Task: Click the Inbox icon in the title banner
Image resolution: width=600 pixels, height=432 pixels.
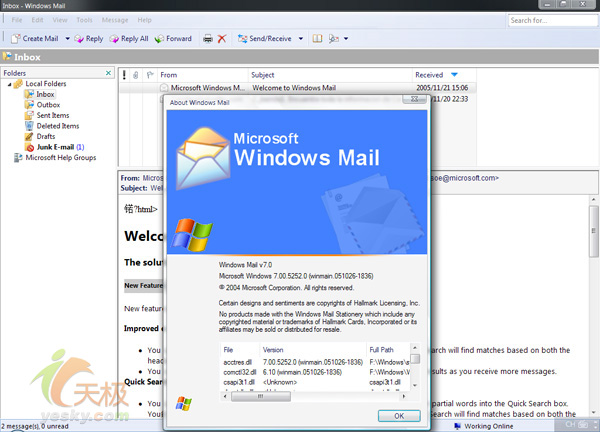Action: (x=7, y=57)
